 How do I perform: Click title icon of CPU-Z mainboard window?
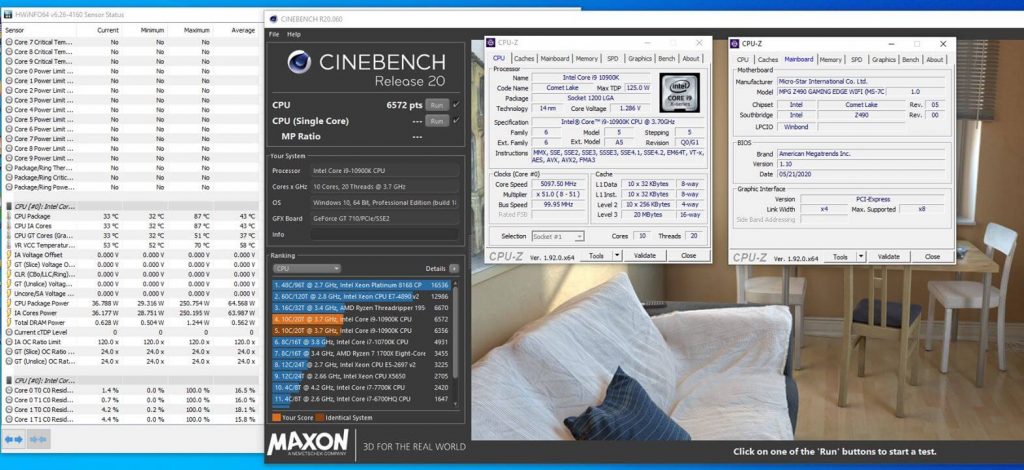pos(736,44)
